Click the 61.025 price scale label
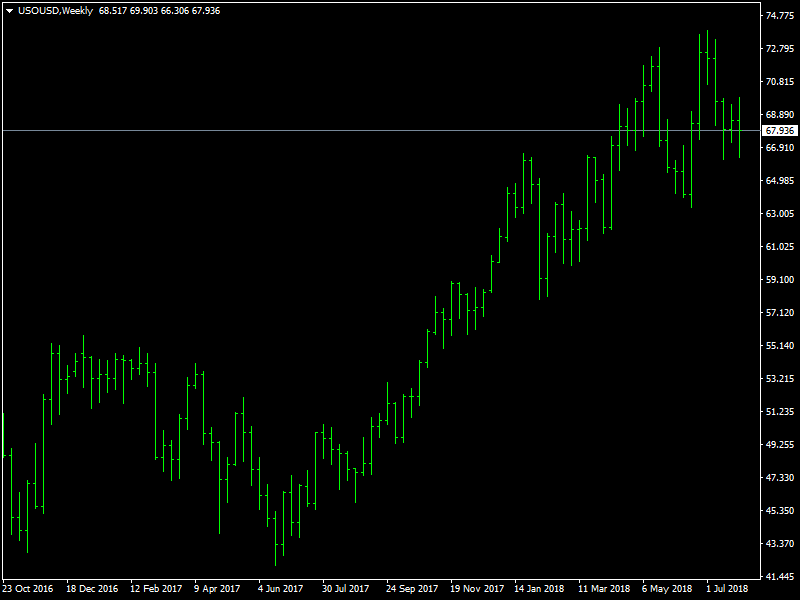Viewport: 800px width, 600px height. (x=780, y=246)
